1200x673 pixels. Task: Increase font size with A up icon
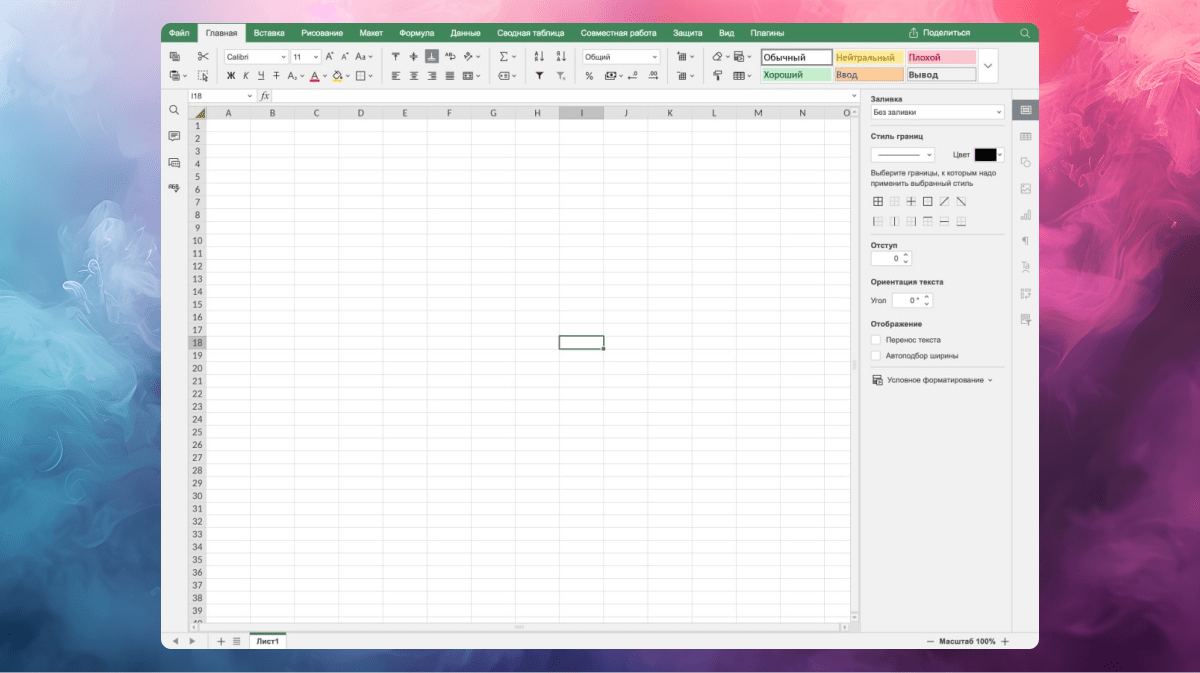point(330,57)
